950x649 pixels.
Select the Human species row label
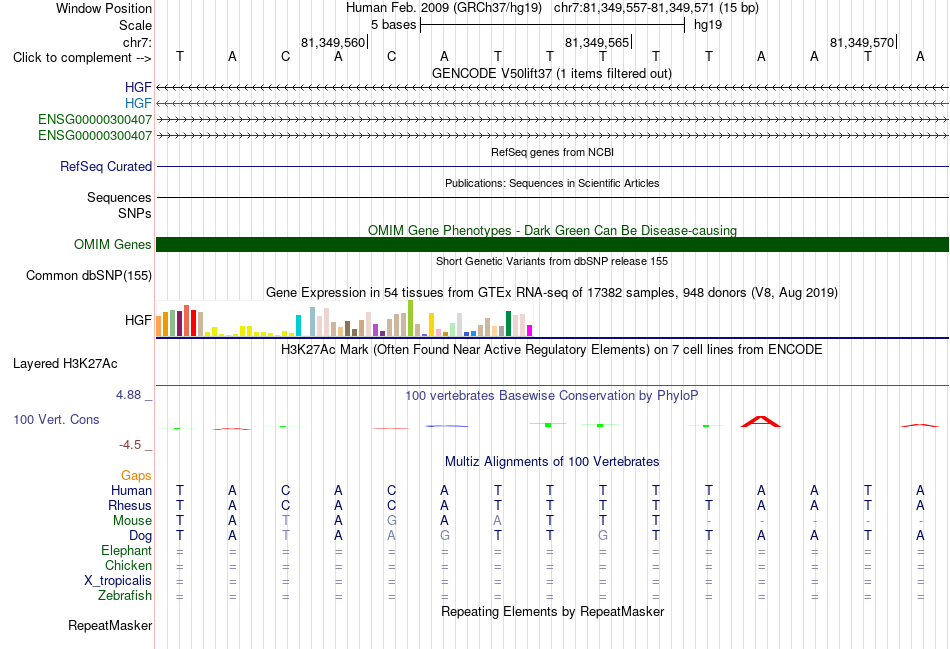131,490
